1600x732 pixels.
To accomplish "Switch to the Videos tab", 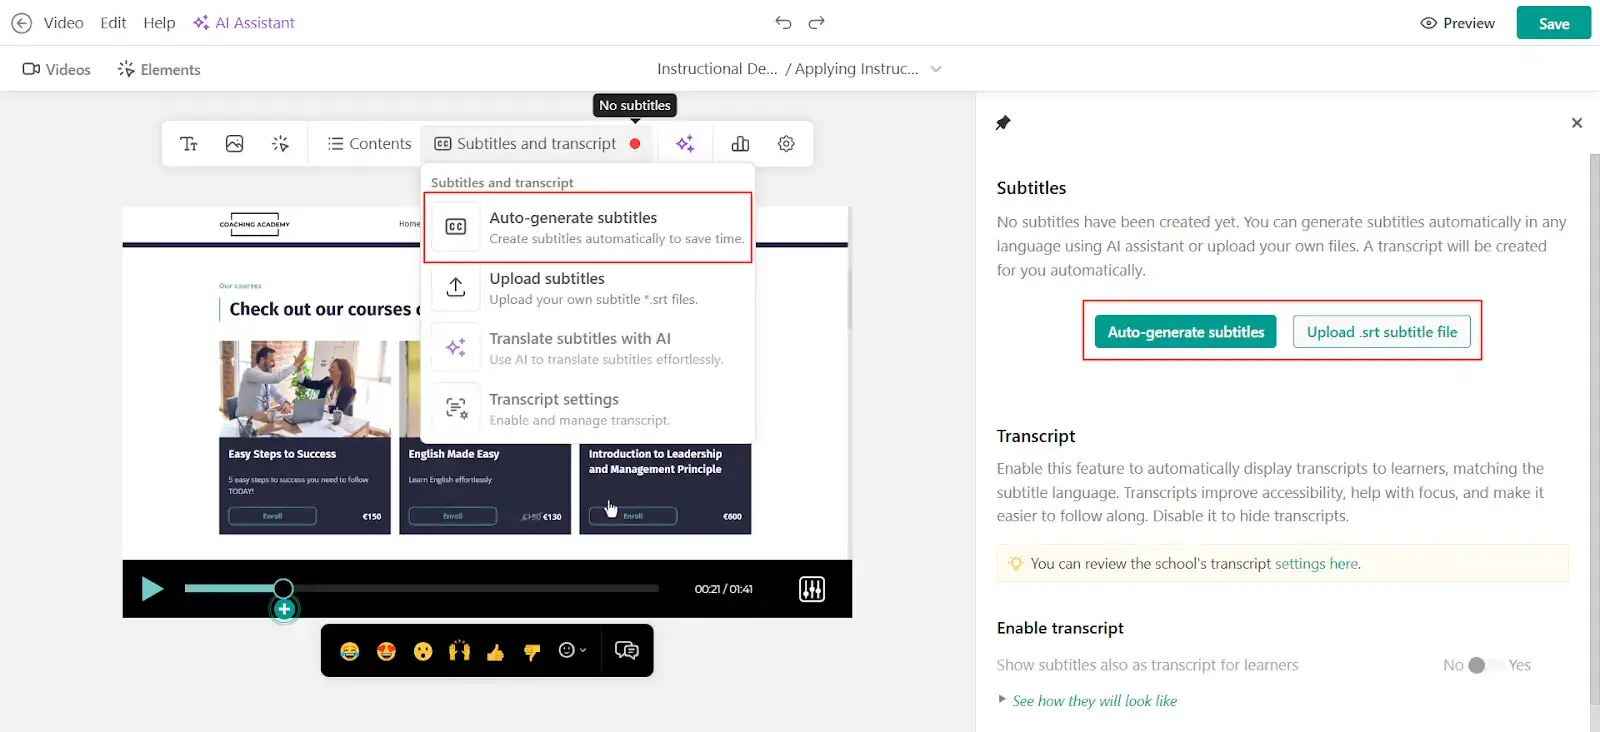I will click(x=56, y=69).
